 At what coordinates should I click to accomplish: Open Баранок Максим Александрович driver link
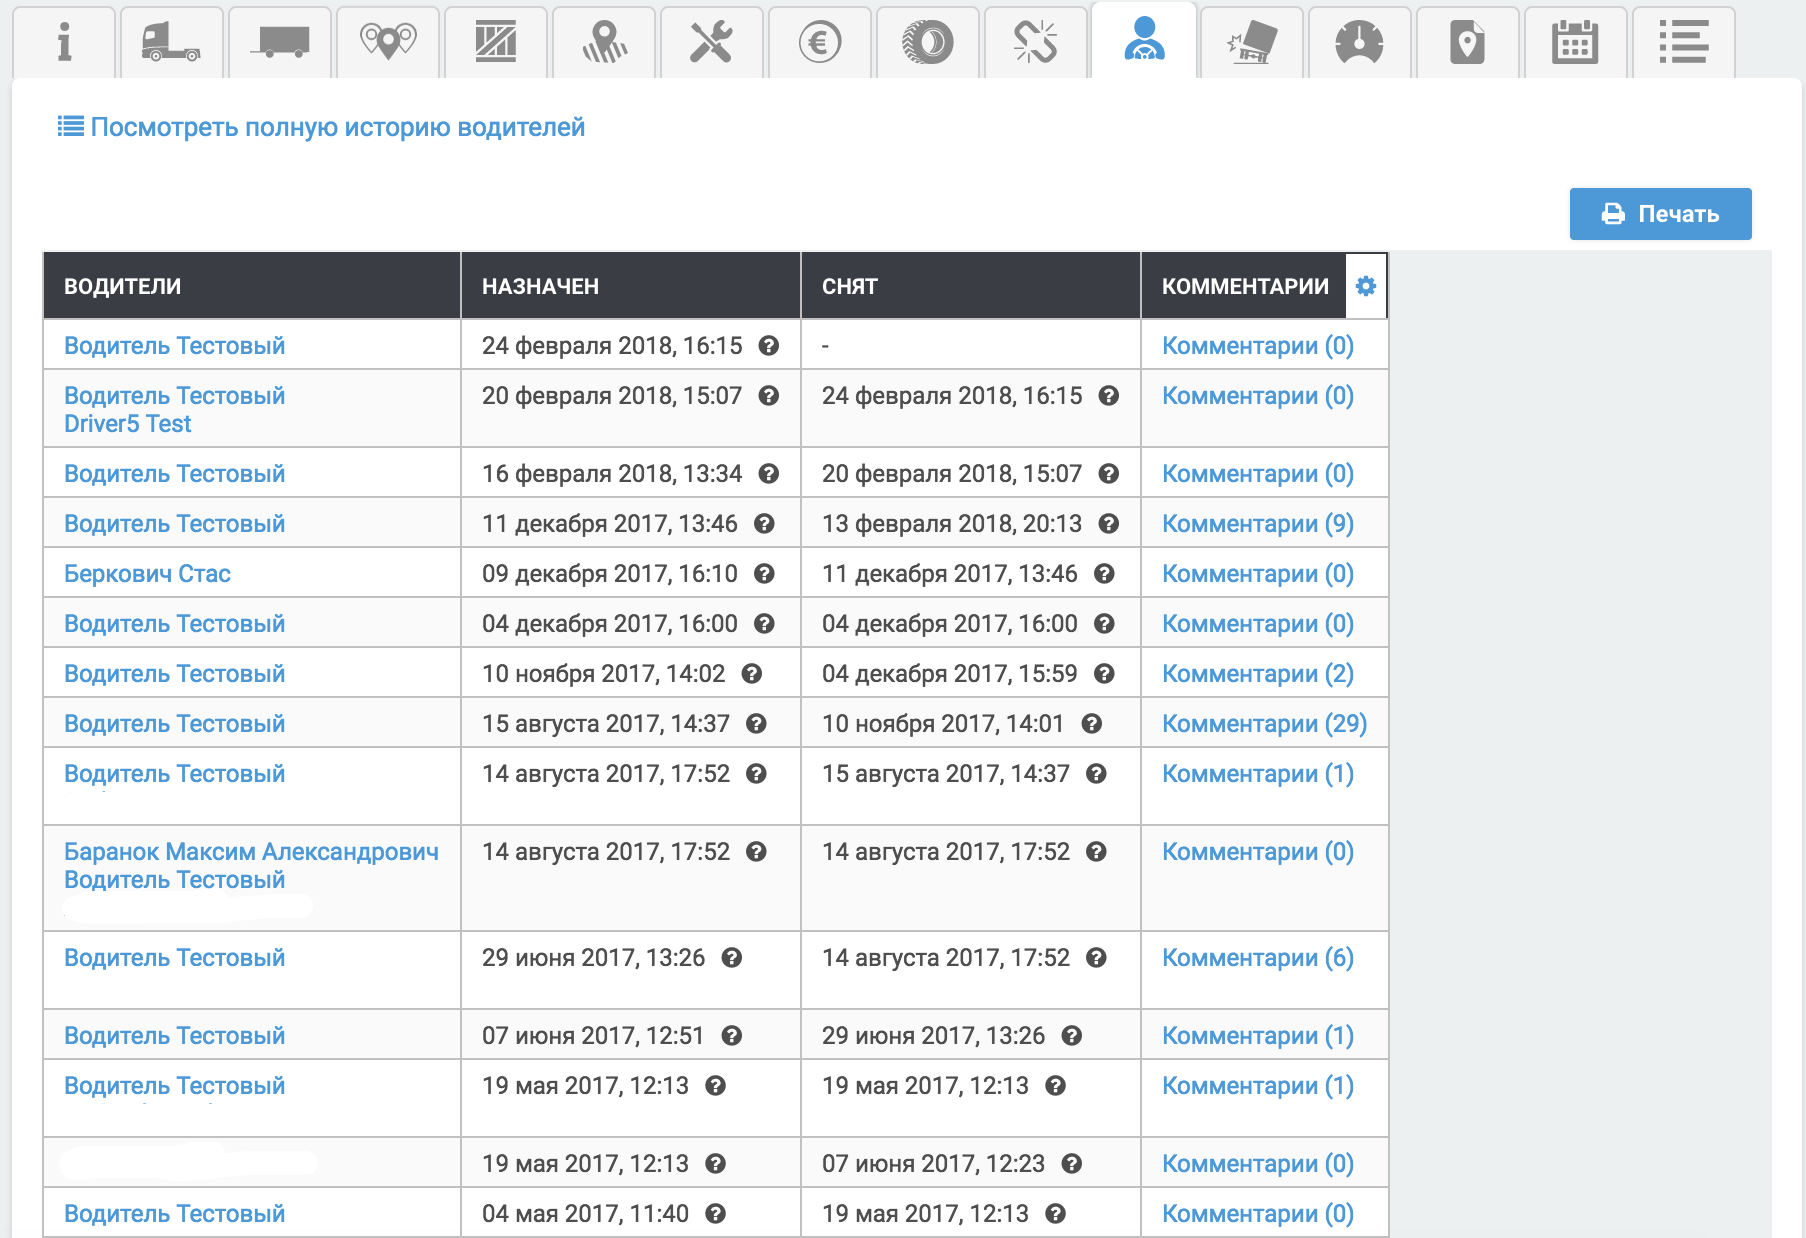251,852
